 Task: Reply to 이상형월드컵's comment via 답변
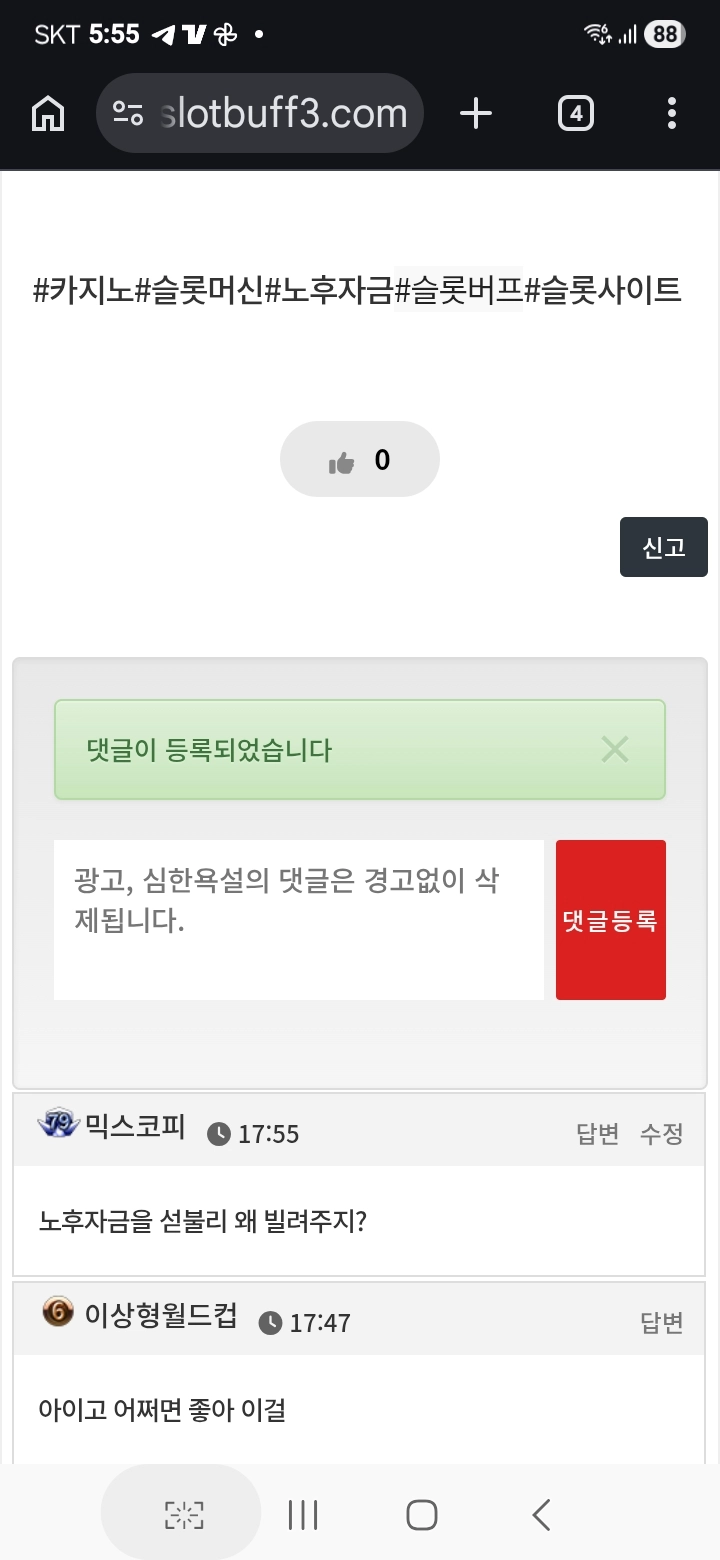pyautogui.click(x=661, y=1322)
